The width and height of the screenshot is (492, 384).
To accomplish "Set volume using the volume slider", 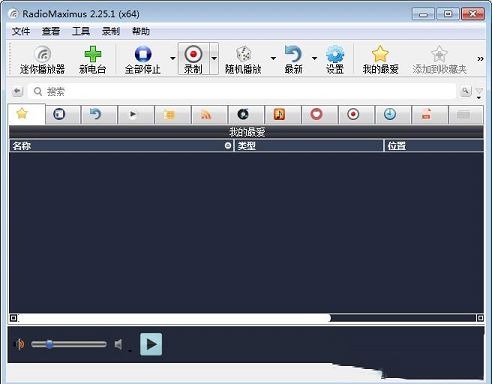I will pos(69,344).
